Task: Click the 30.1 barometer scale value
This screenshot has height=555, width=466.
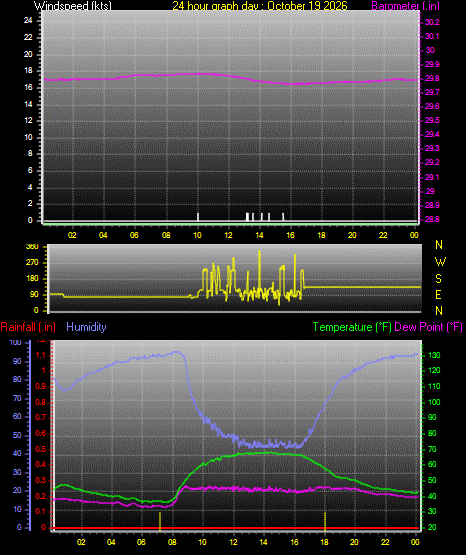Action: pos(432,36)
